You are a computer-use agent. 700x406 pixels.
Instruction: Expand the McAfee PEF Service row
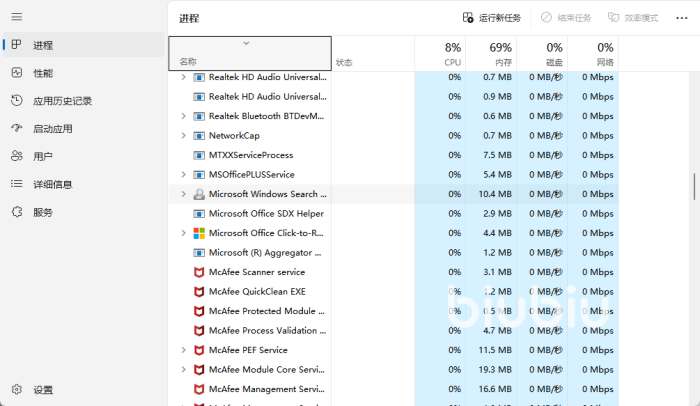(183, 350)
